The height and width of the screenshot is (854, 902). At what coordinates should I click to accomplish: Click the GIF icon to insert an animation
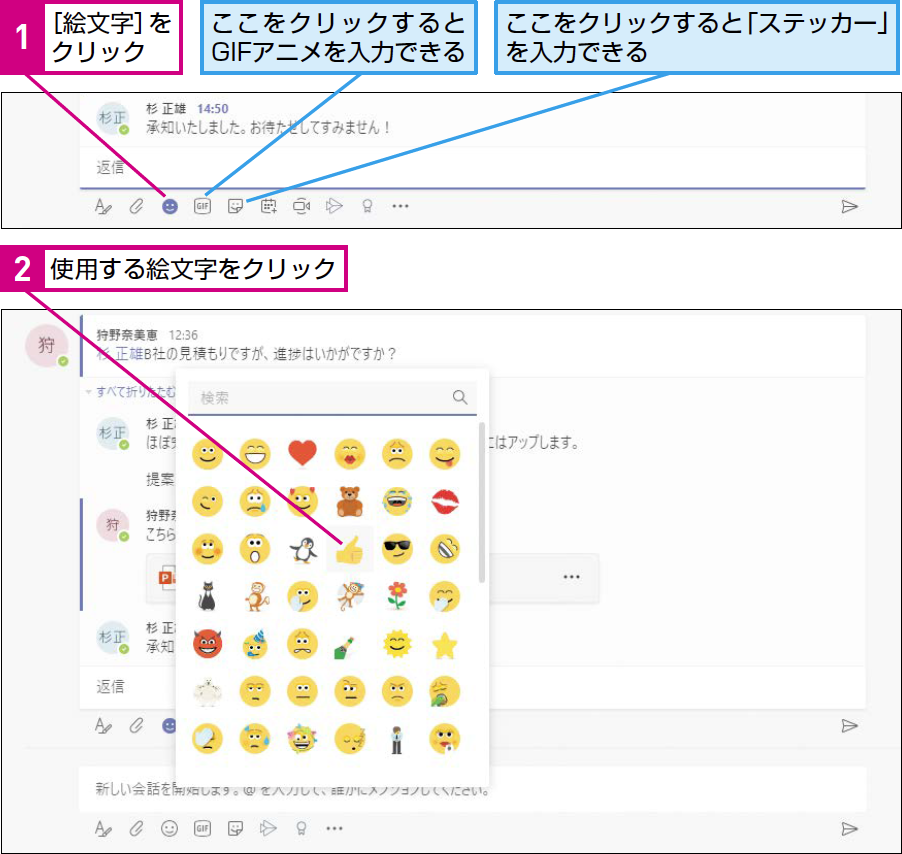pyautogui.click(x=203, y=205)
